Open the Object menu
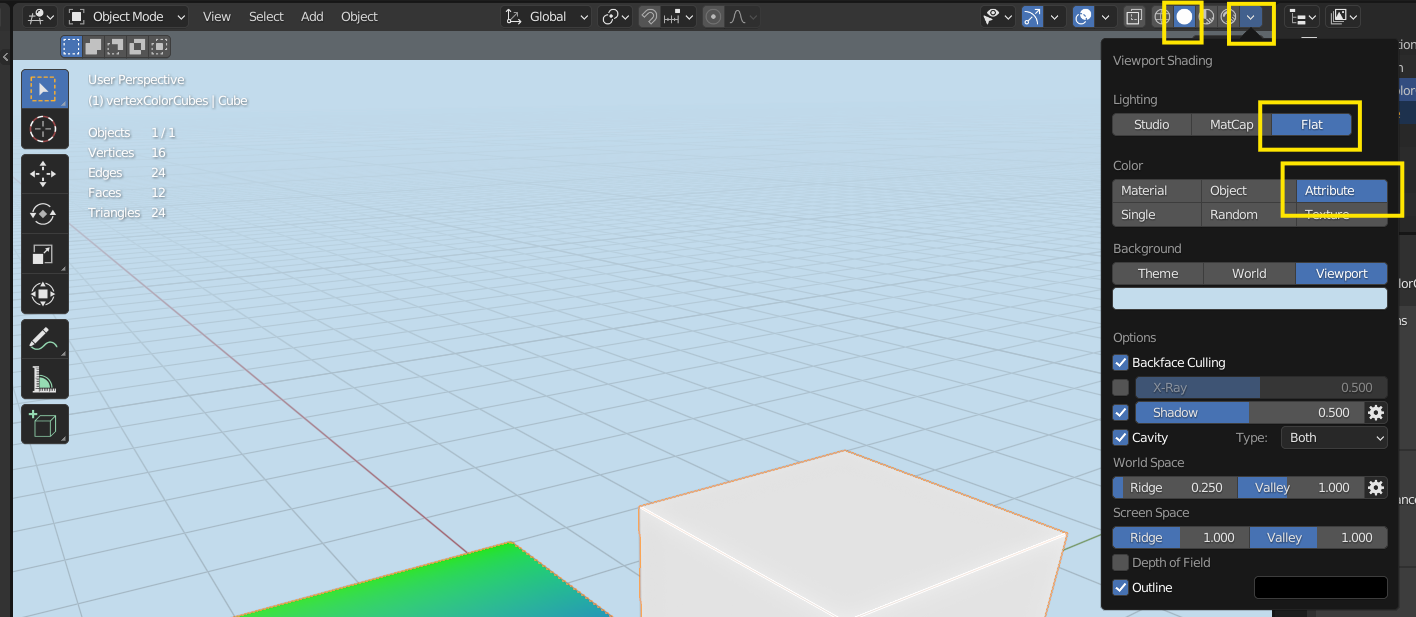Image resolution: width=1416 pixels, height=617 pixels. pos(359,16)
